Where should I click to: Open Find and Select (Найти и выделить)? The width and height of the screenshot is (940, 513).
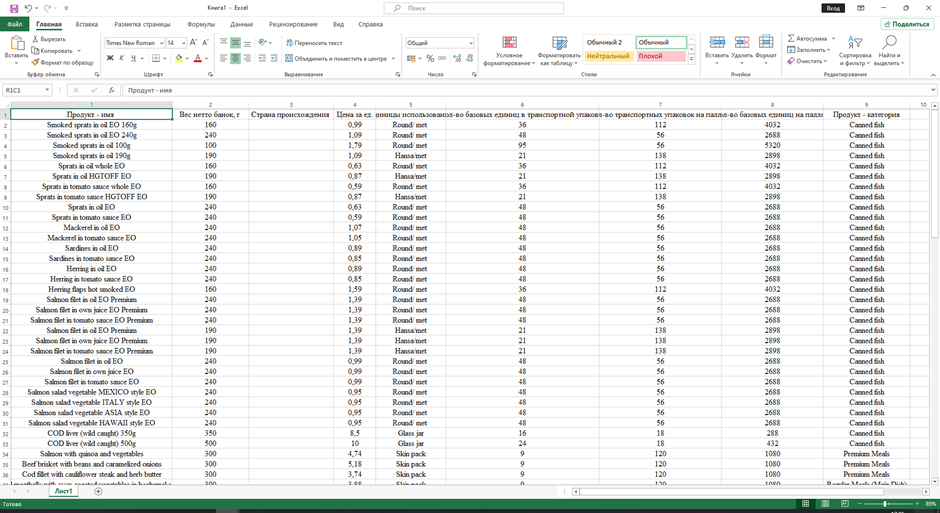(x=888, y=52)
